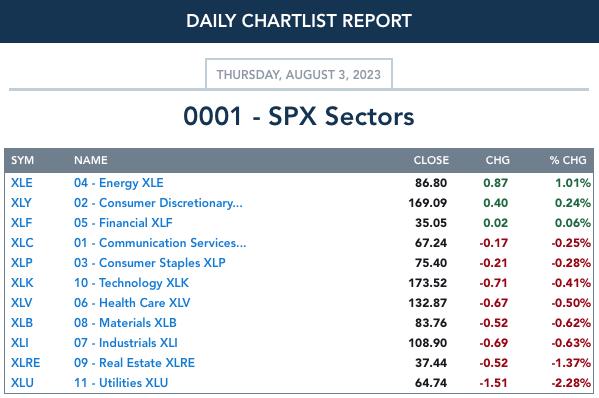This screenshot has height=398, width=599.
Task: Open the XLE symbol link
Action: [x=22, y=183]
